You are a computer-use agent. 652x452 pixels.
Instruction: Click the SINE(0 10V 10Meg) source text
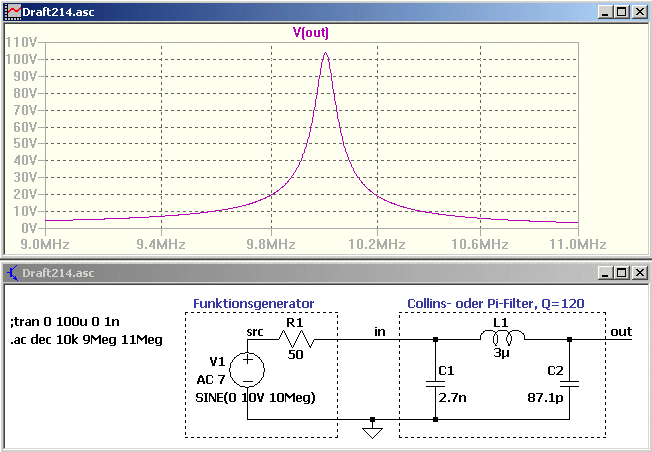pos(255,398)
